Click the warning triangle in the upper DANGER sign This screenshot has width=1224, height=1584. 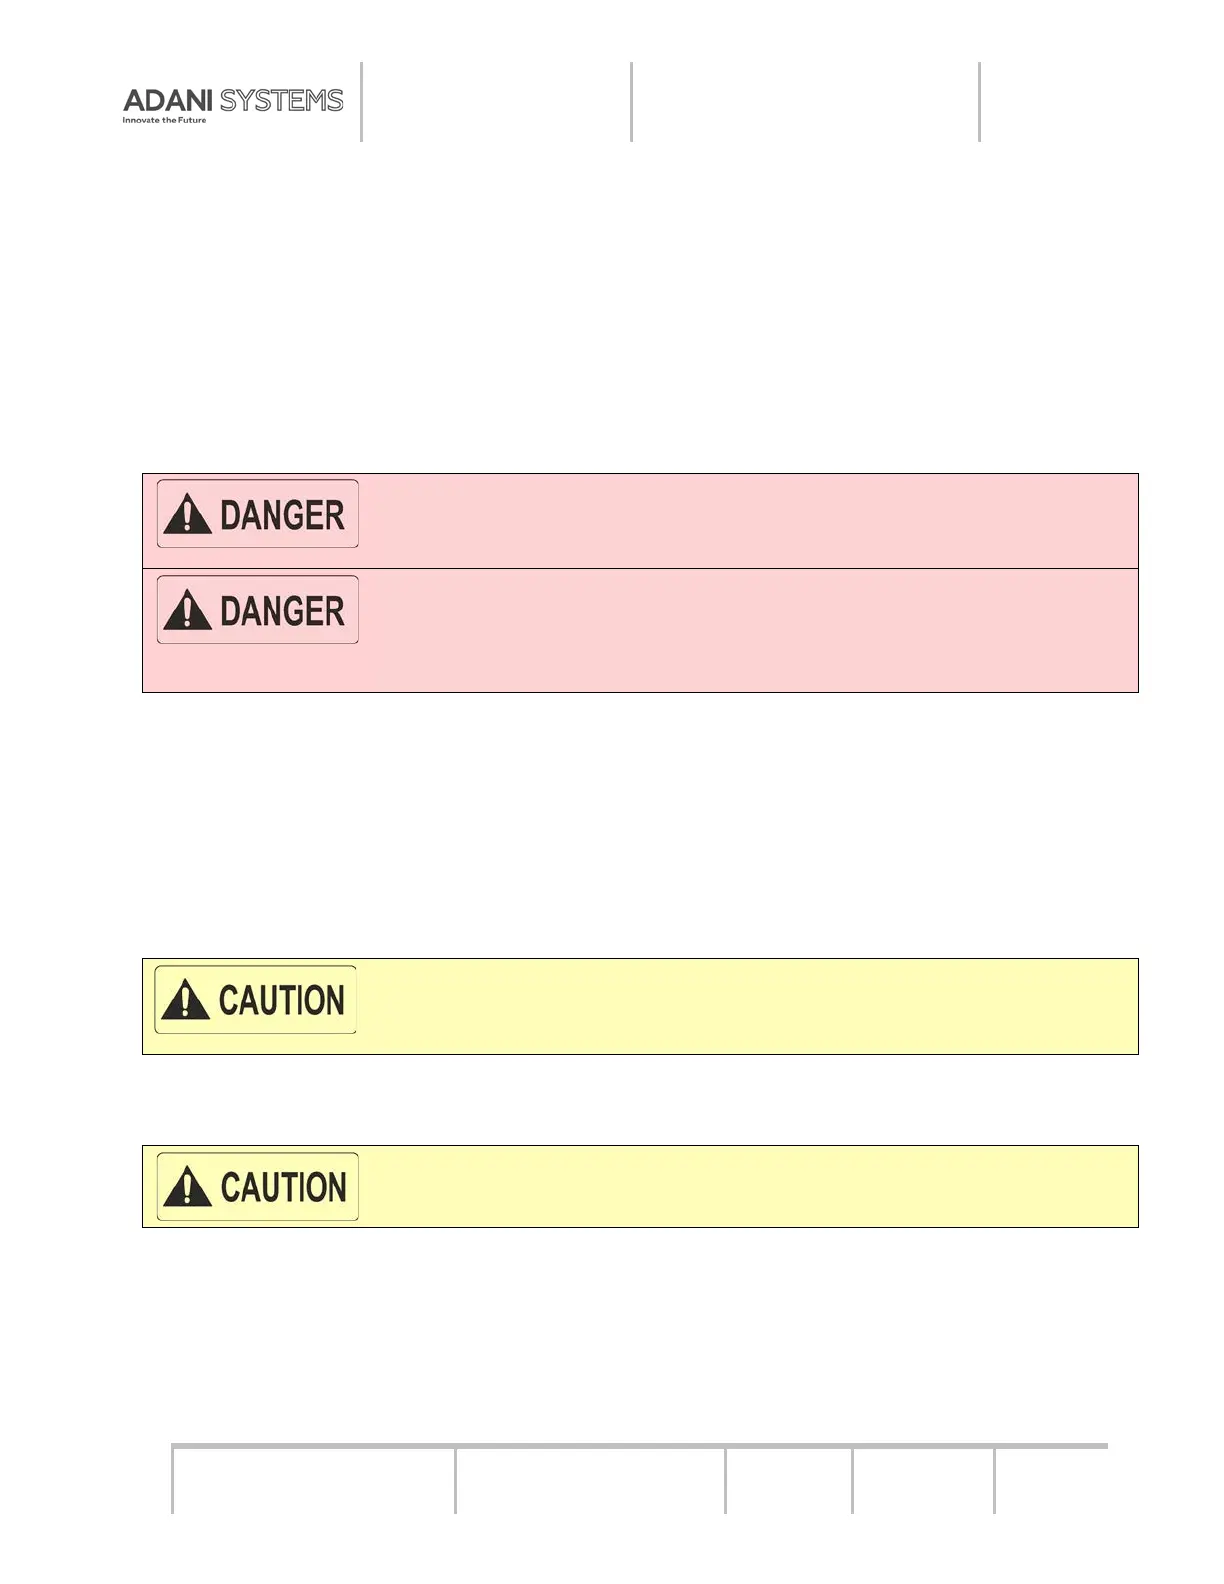pos(187,515)
